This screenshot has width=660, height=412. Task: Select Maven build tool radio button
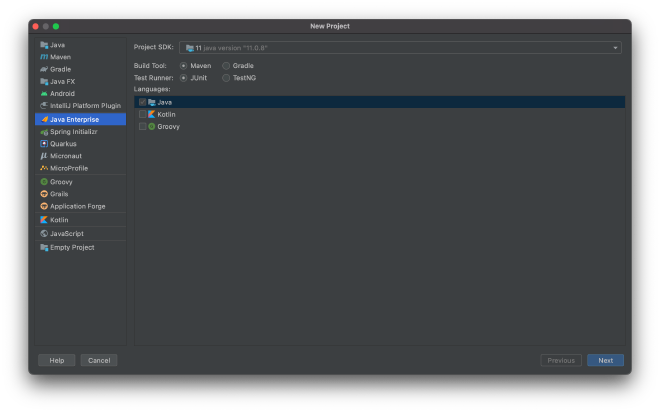(184, 66)
